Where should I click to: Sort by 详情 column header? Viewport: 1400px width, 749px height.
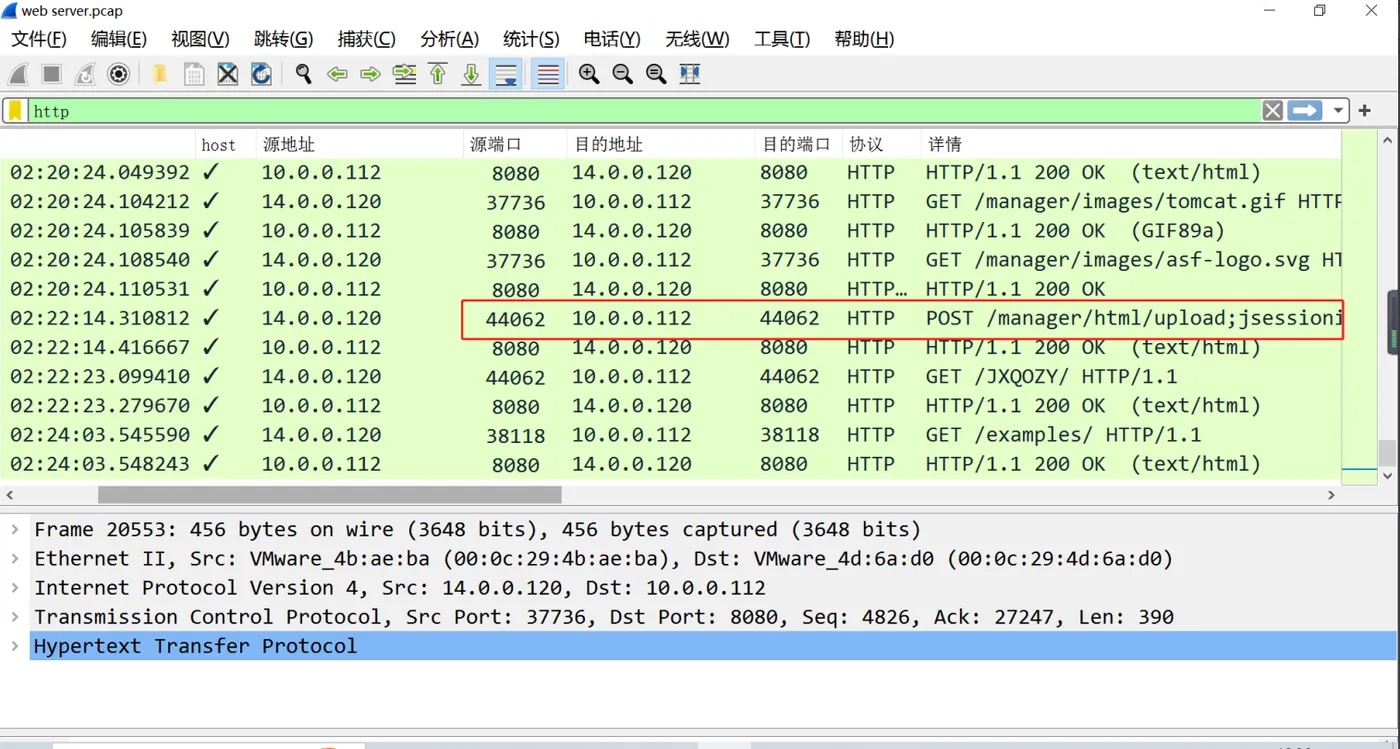[x=1131, y=144]
